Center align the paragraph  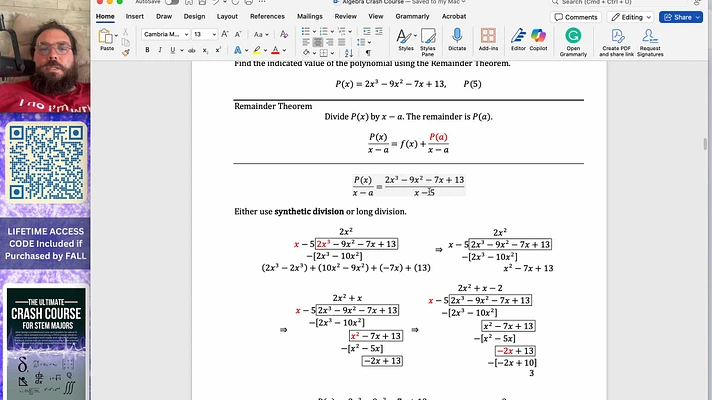[x=317, y=42]
